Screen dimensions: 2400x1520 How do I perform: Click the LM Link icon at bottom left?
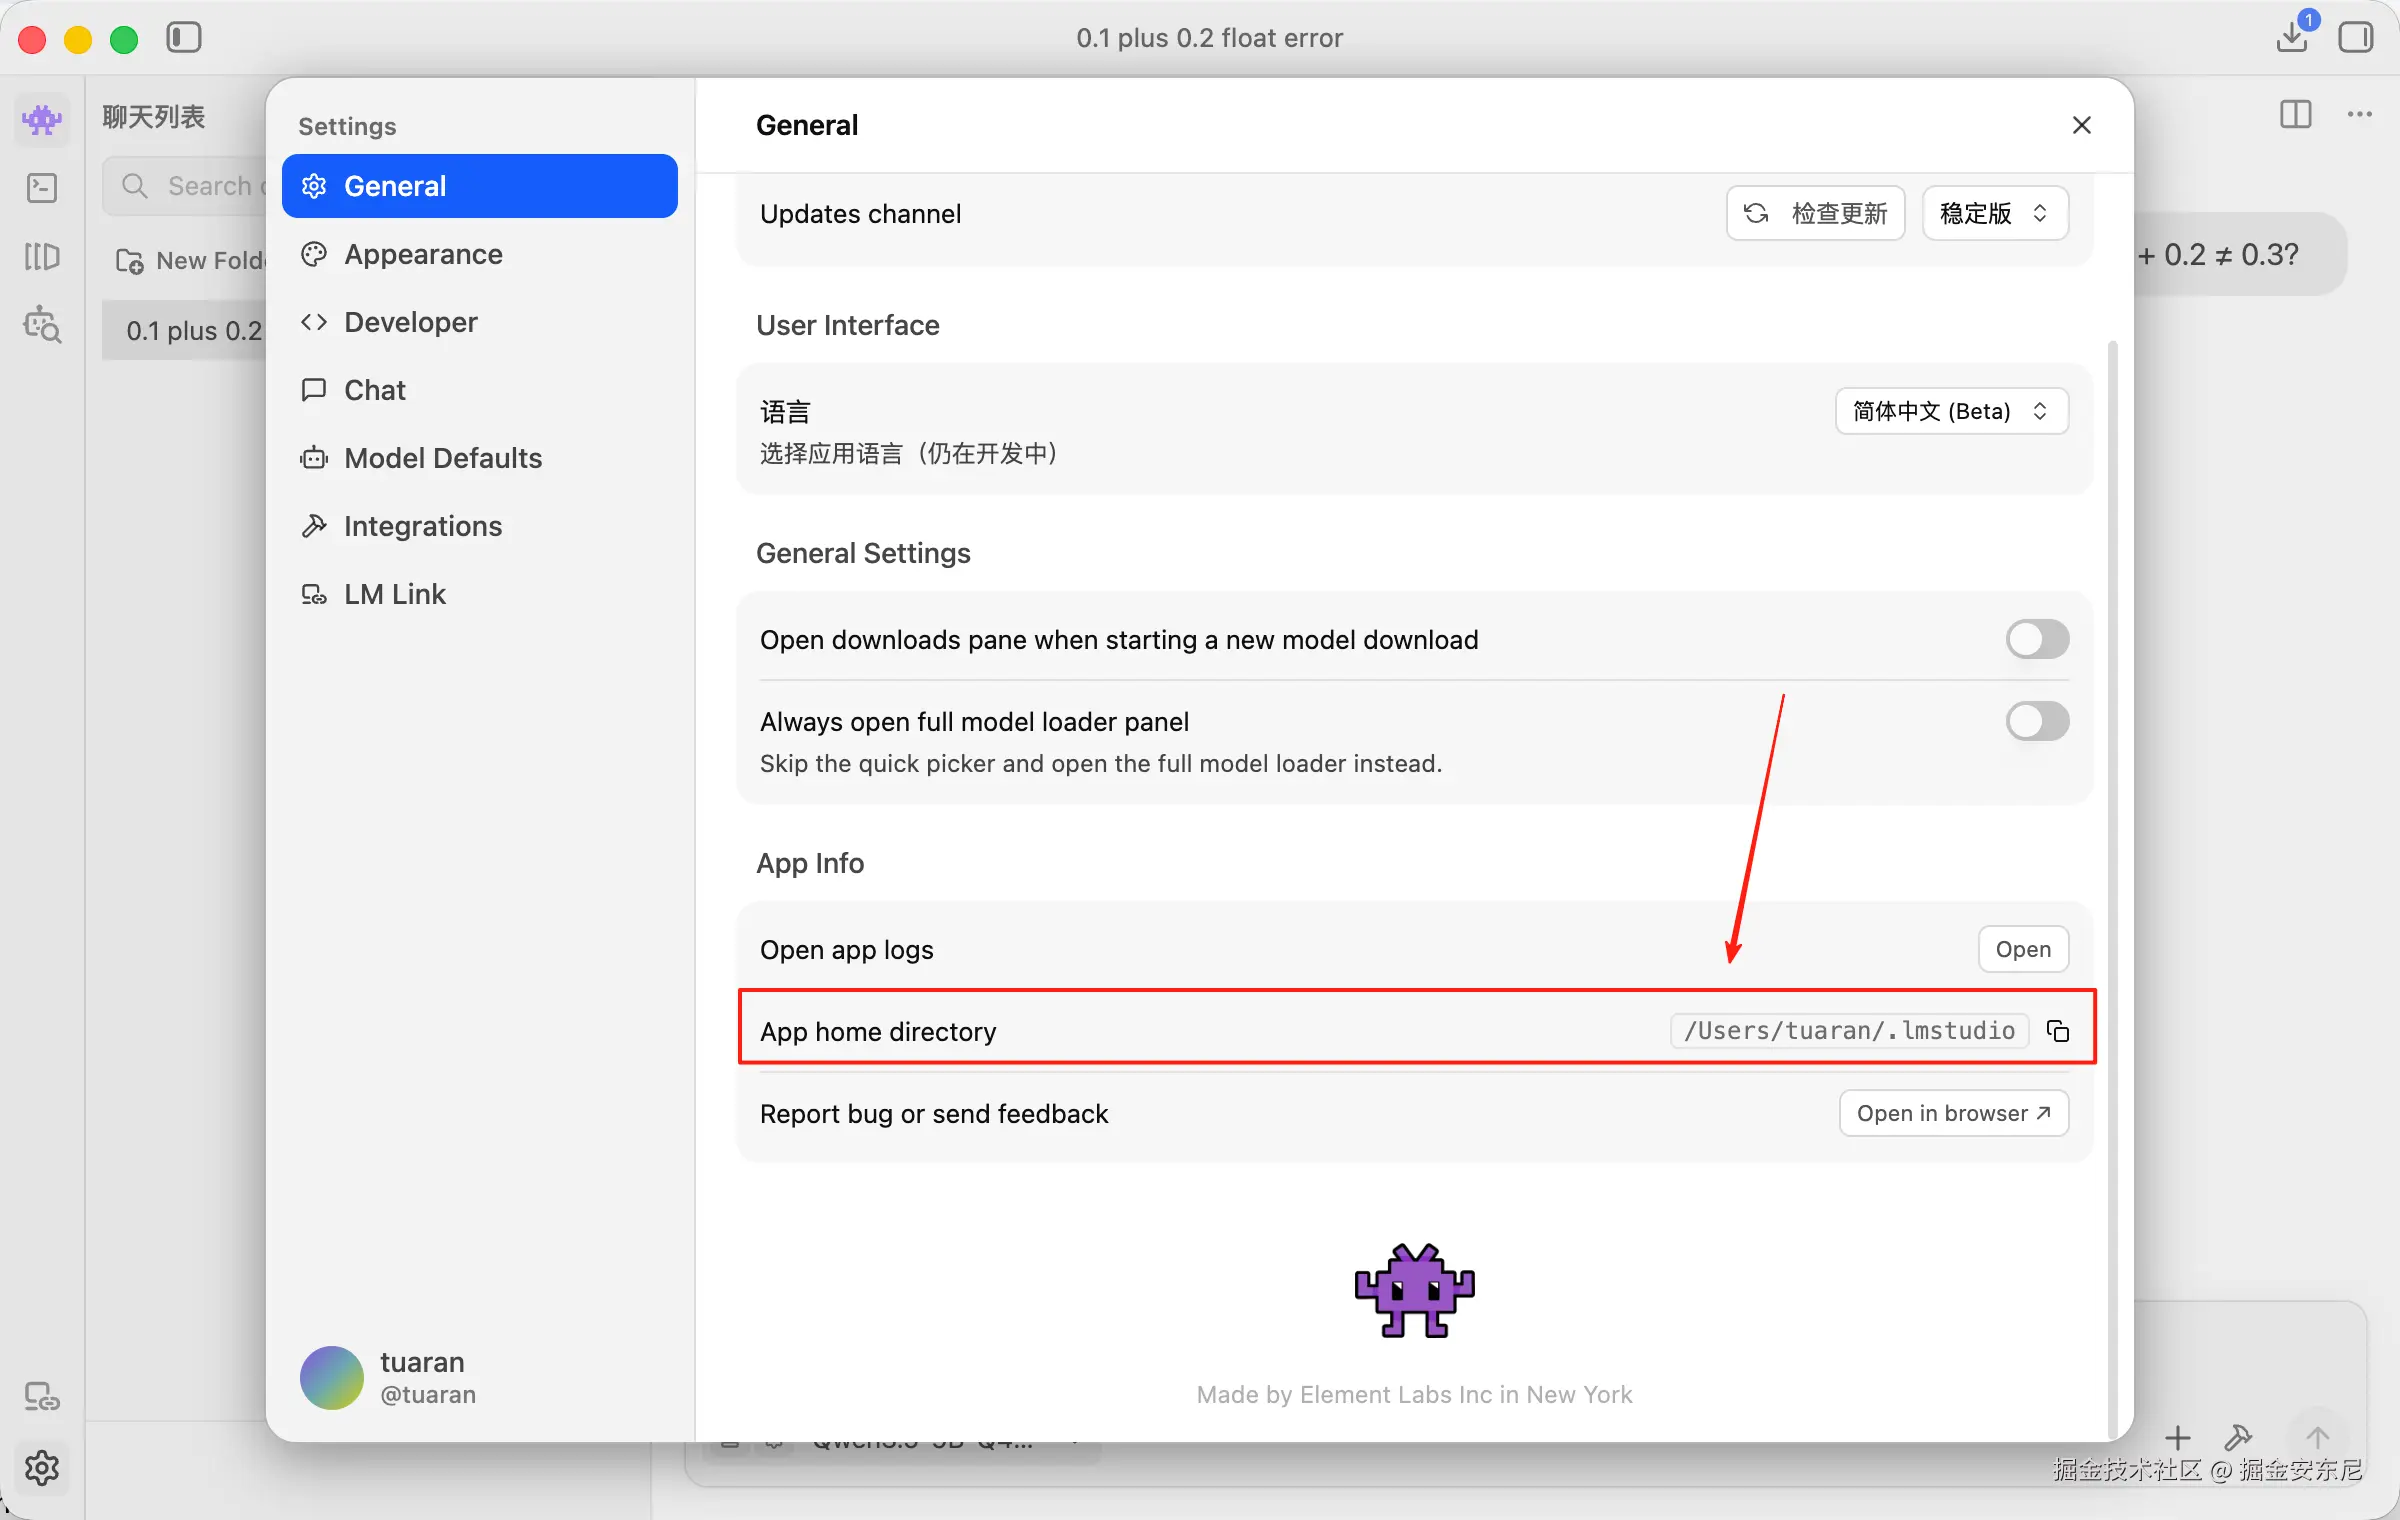[x=42, y=1395]
